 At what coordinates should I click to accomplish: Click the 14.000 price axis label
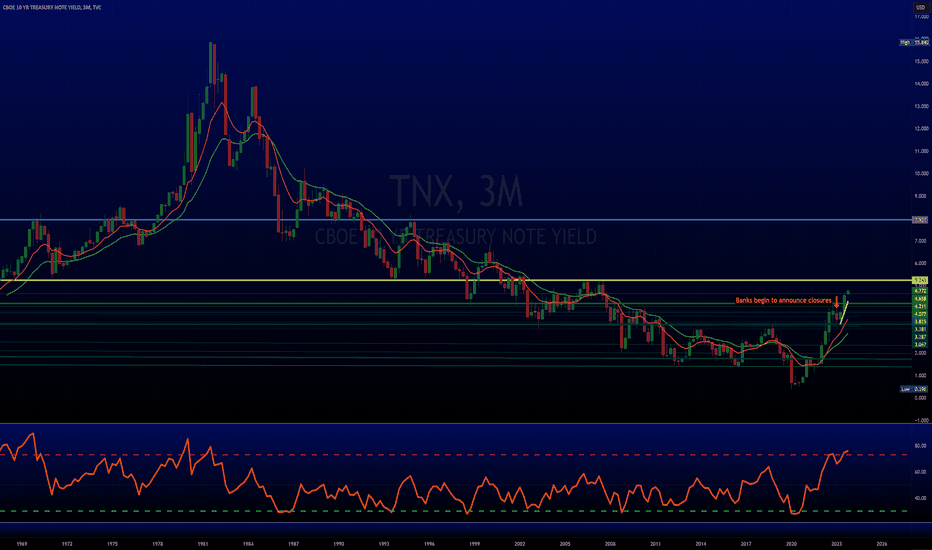coord(921,84)
